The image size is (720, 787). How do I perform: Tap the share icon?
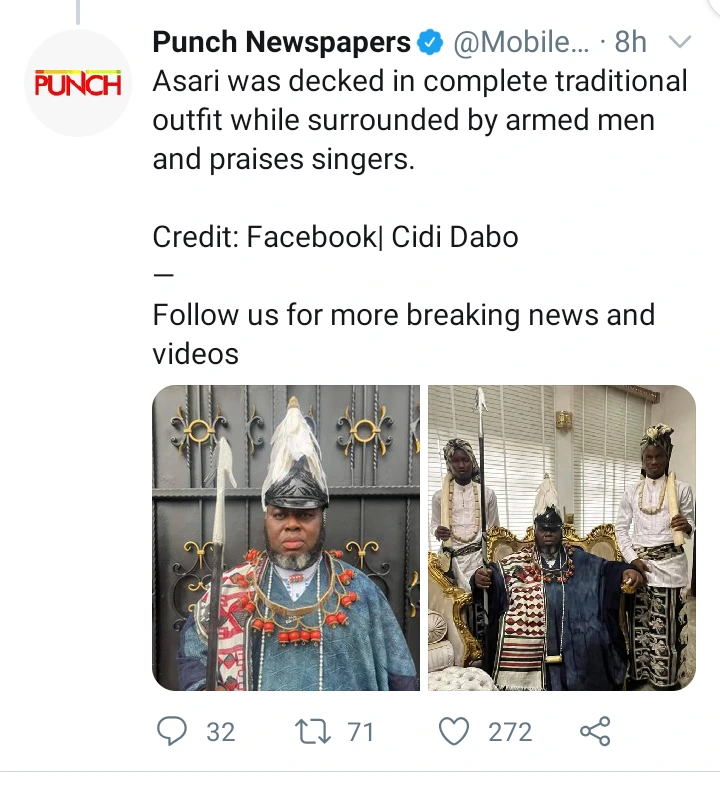pyautogui.click(x=595, y=732)
